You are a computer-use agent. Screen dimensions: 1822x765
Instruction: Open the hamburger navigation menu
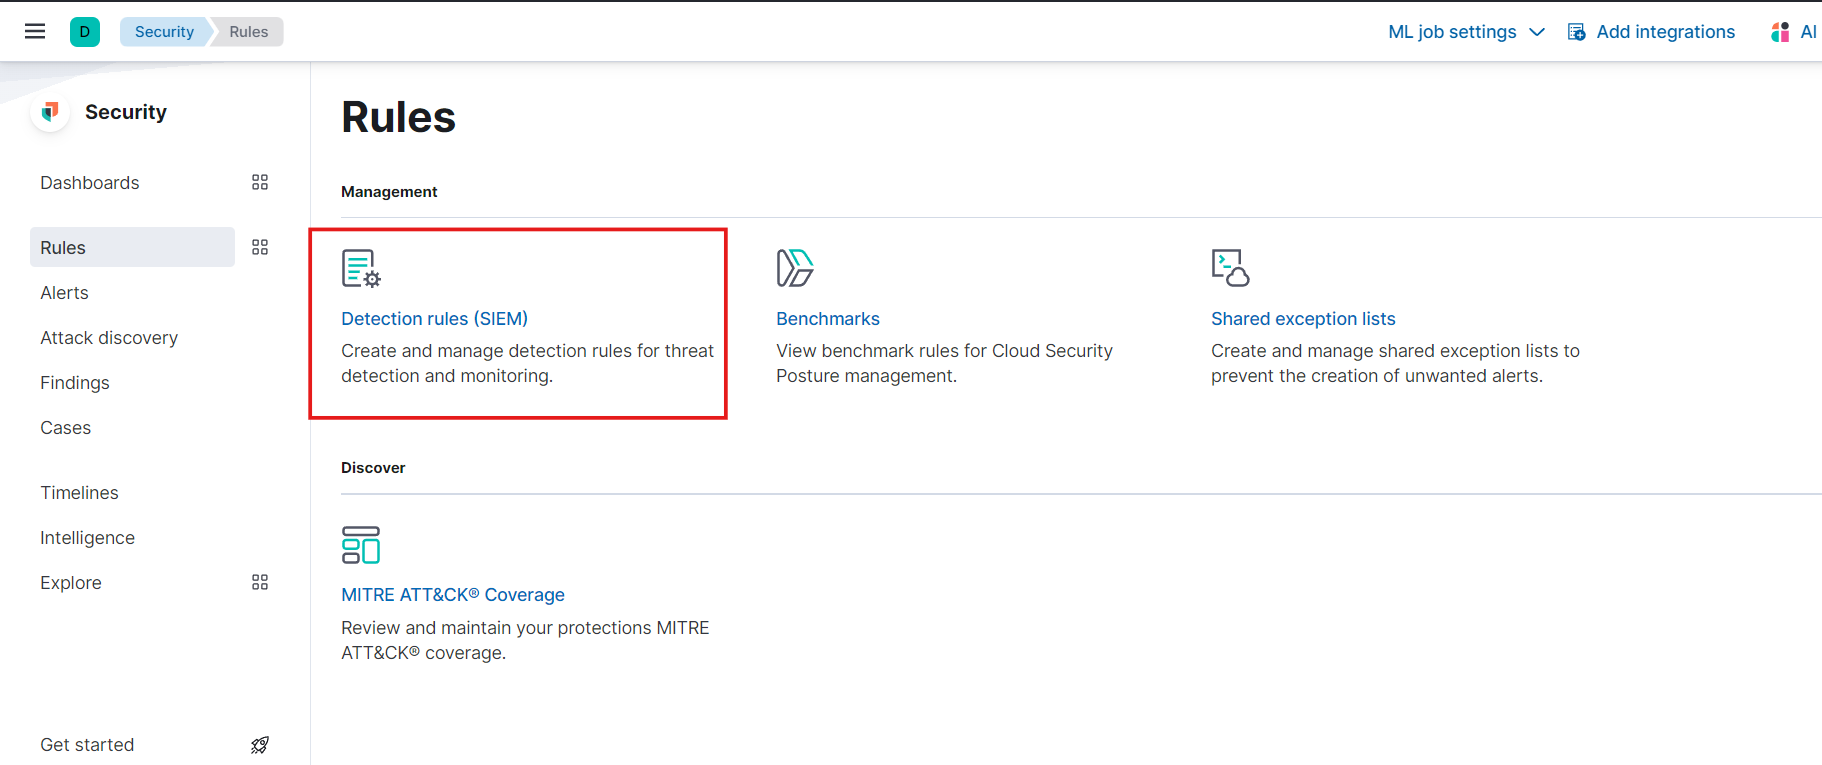point(35,31)
